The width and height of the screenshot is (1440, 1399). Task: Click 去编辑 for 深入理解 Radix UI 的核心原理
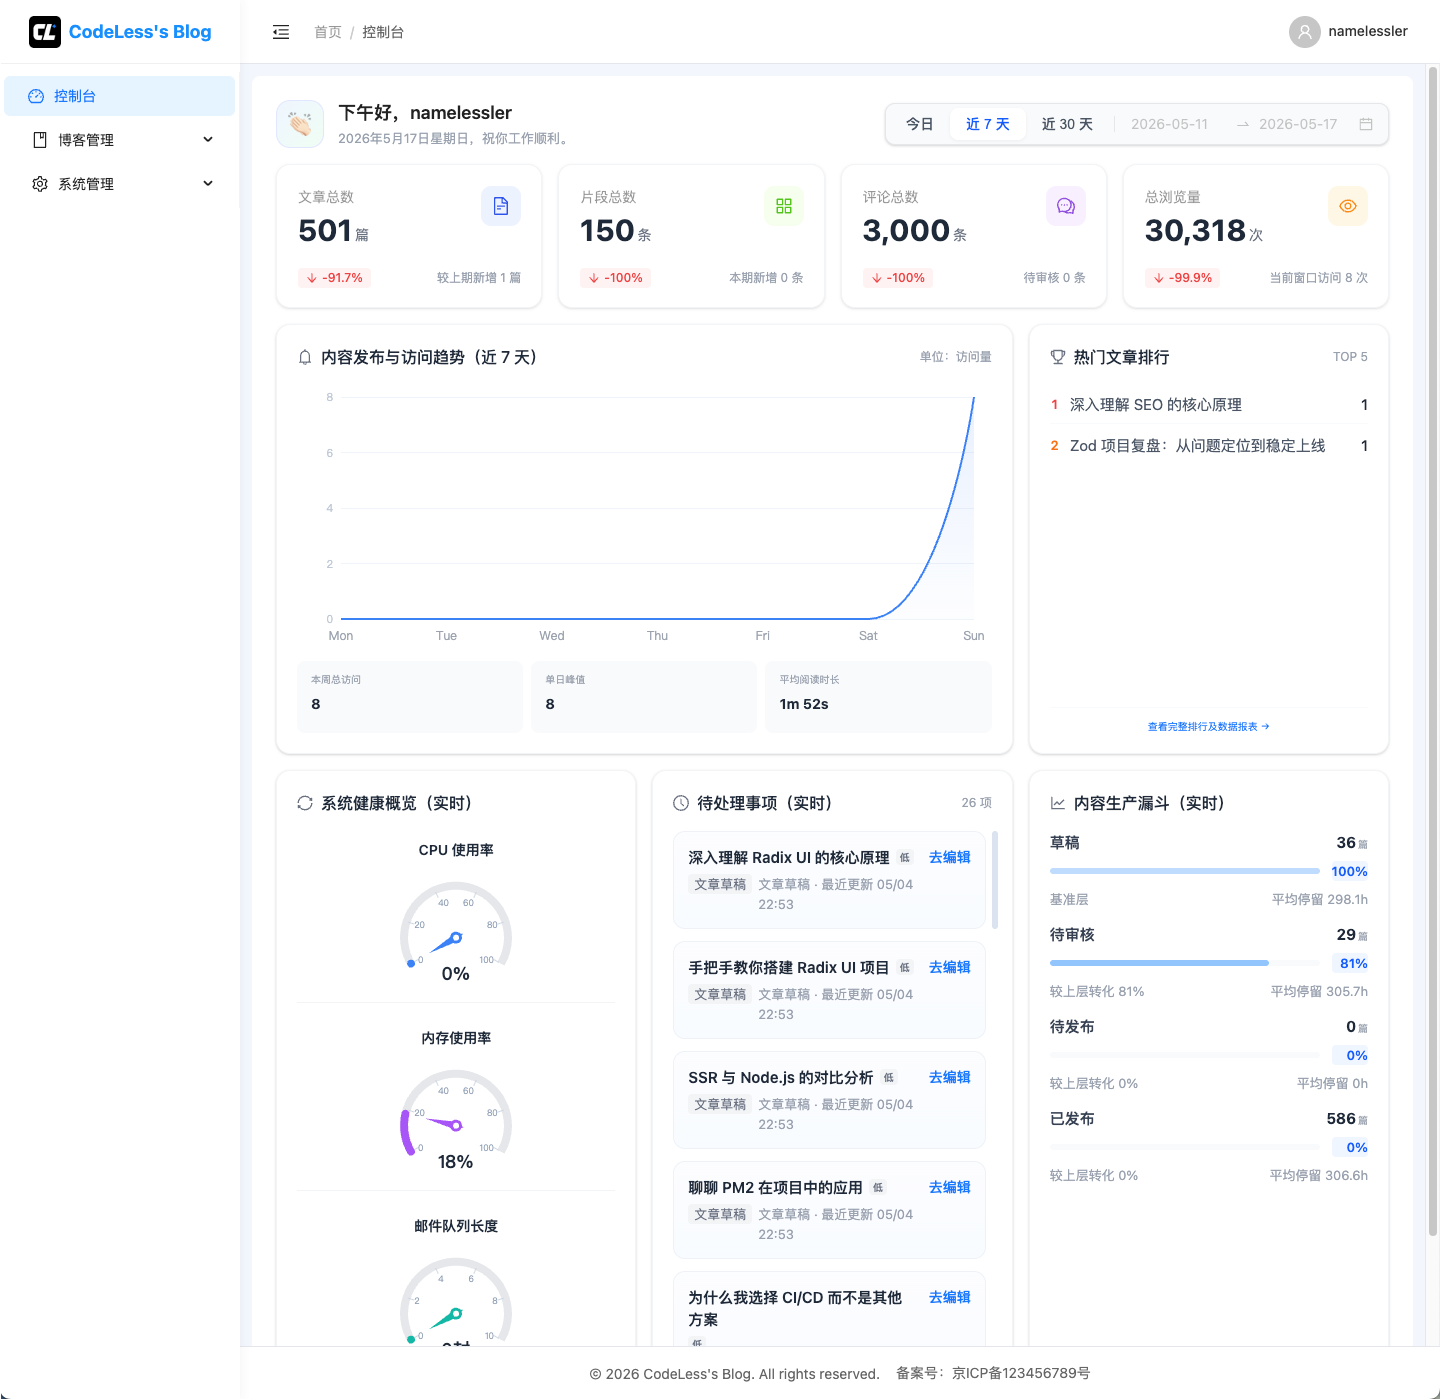pyautogui.click(x=950, y=857)
